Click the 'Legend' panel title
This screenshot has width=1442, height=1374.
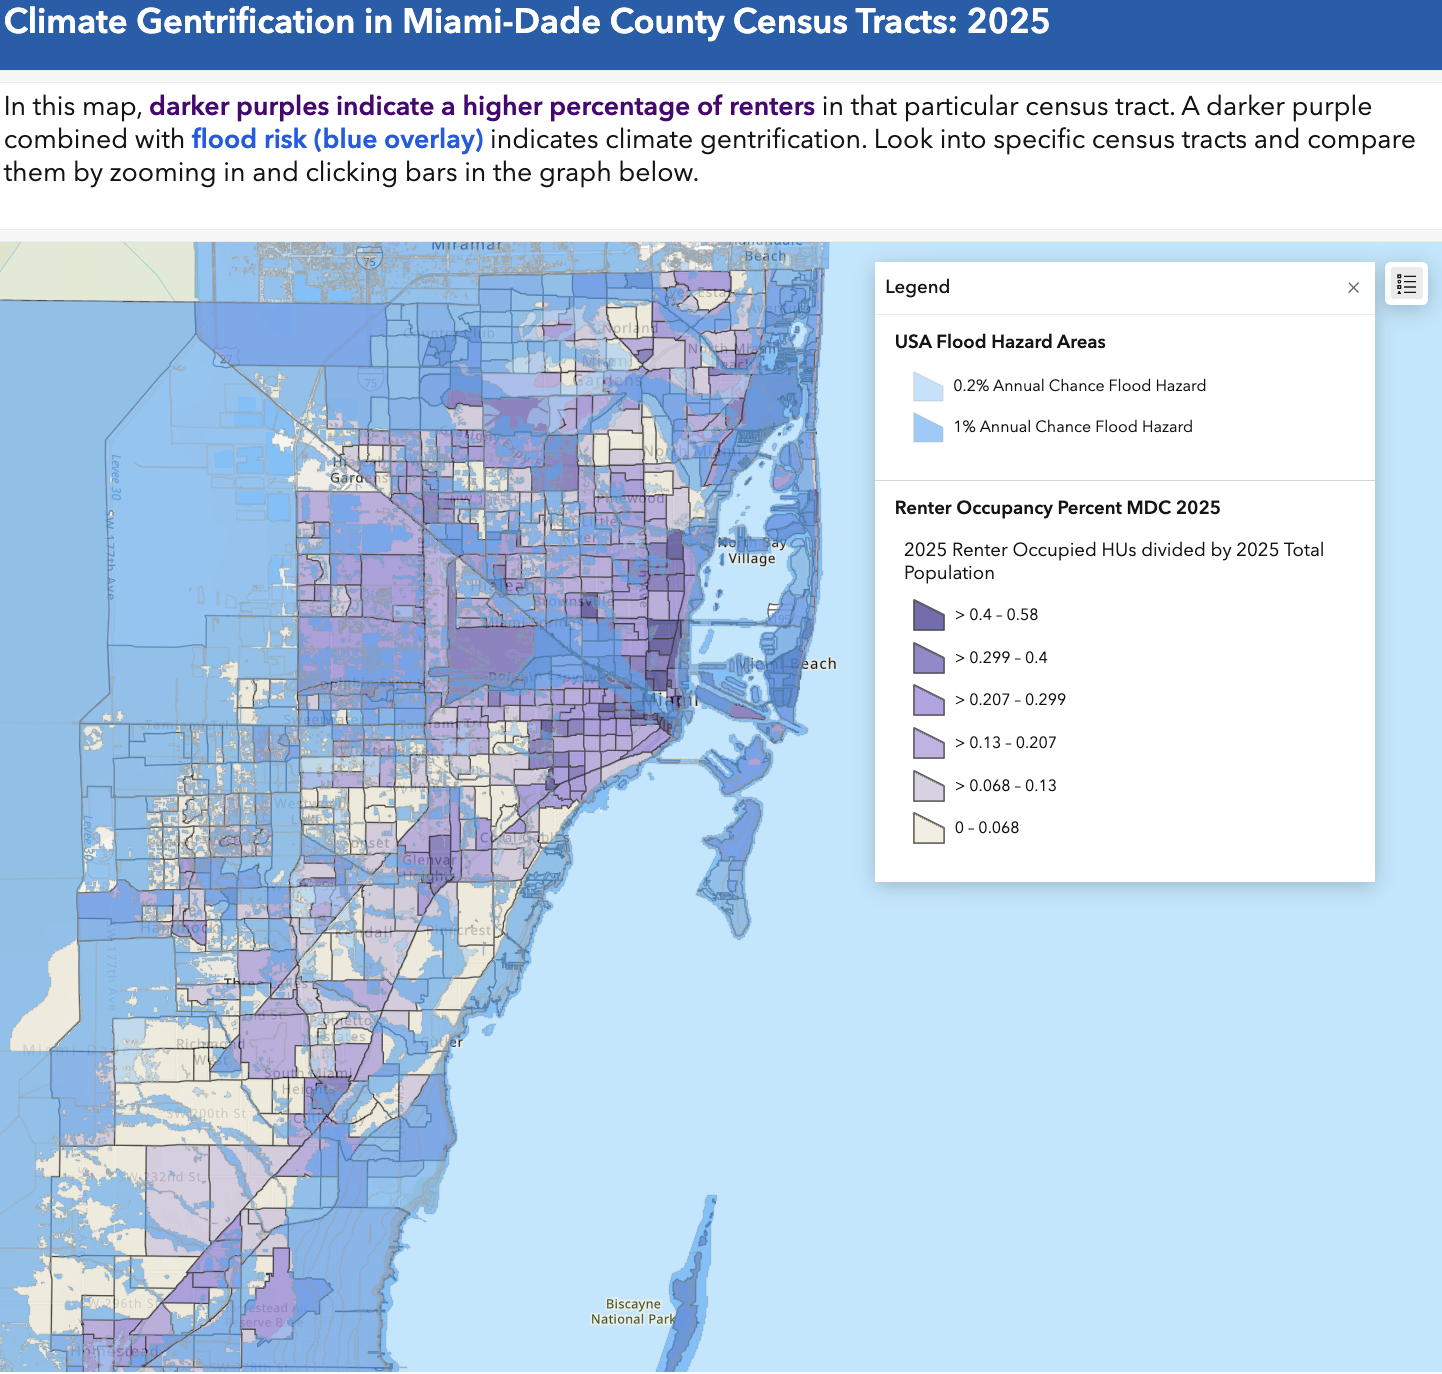click(x=917, y=287)
